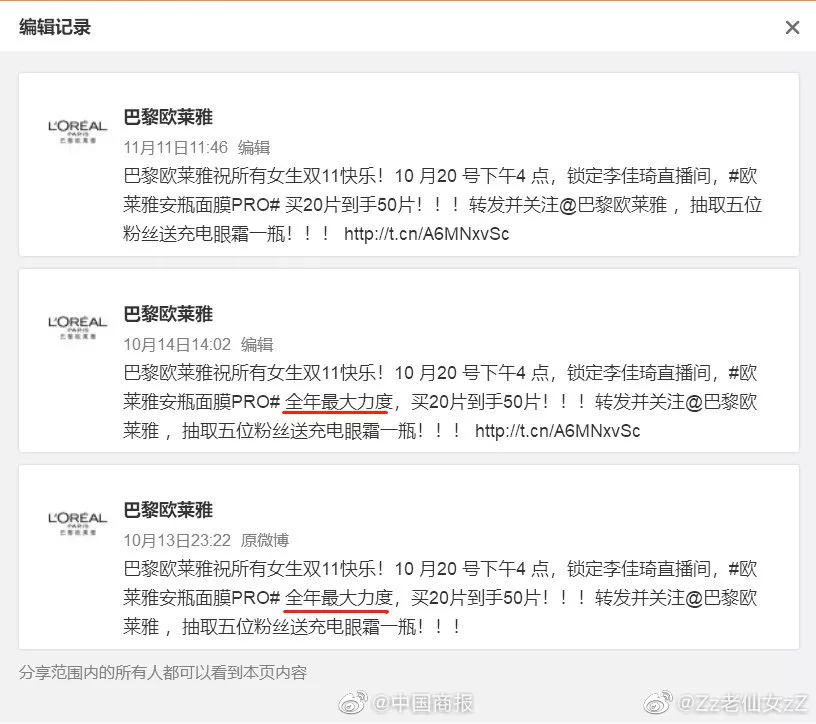
Task: Click 编辑 label next to 11月11日11:46
Action: (254, 147)
